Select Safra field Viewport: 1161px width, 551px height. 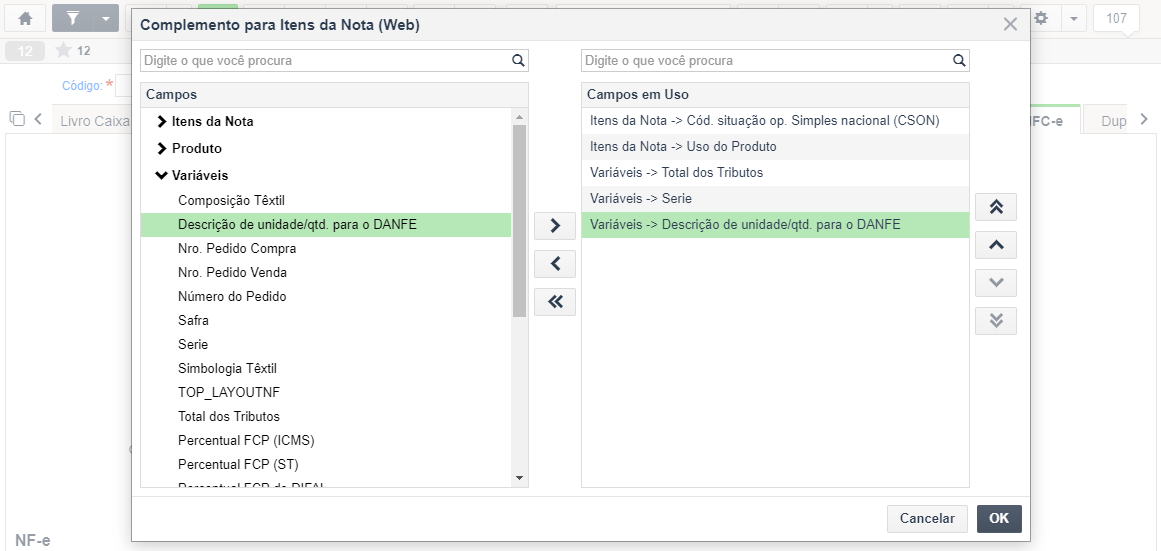(193, 321)
